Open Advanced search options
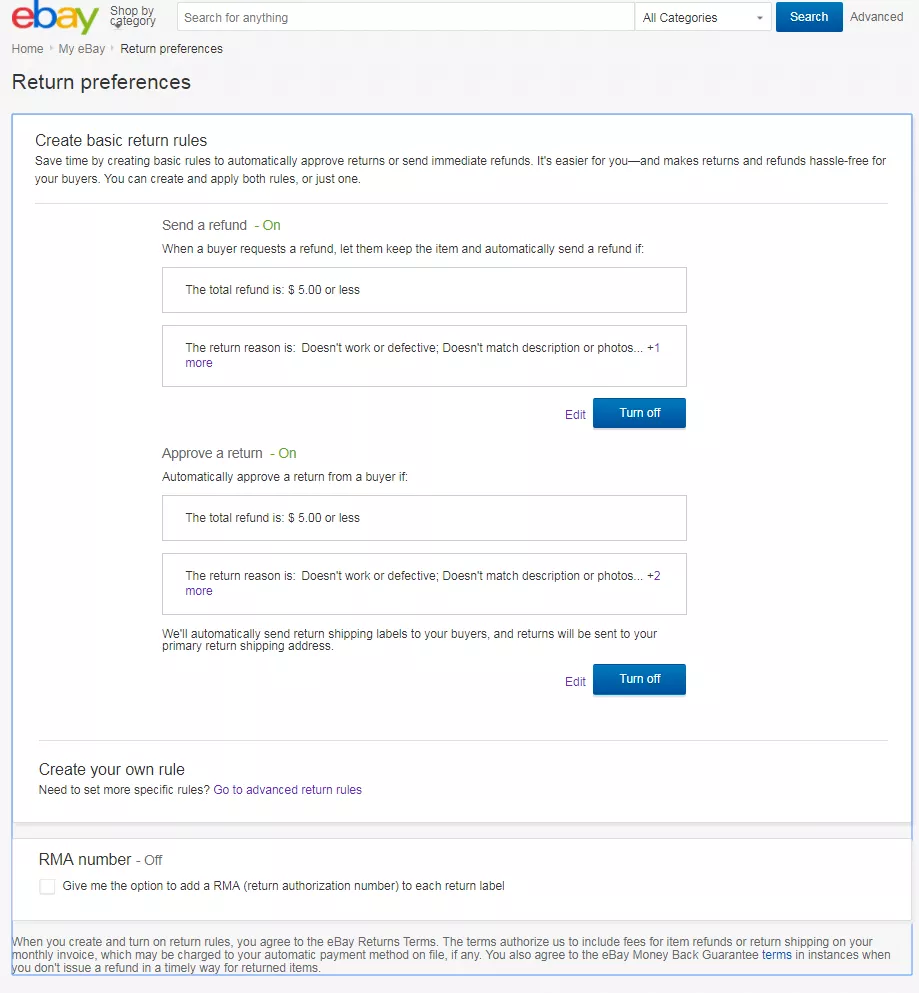The height and width of the screenshot is (993, 919). click(x=876, y=16)
